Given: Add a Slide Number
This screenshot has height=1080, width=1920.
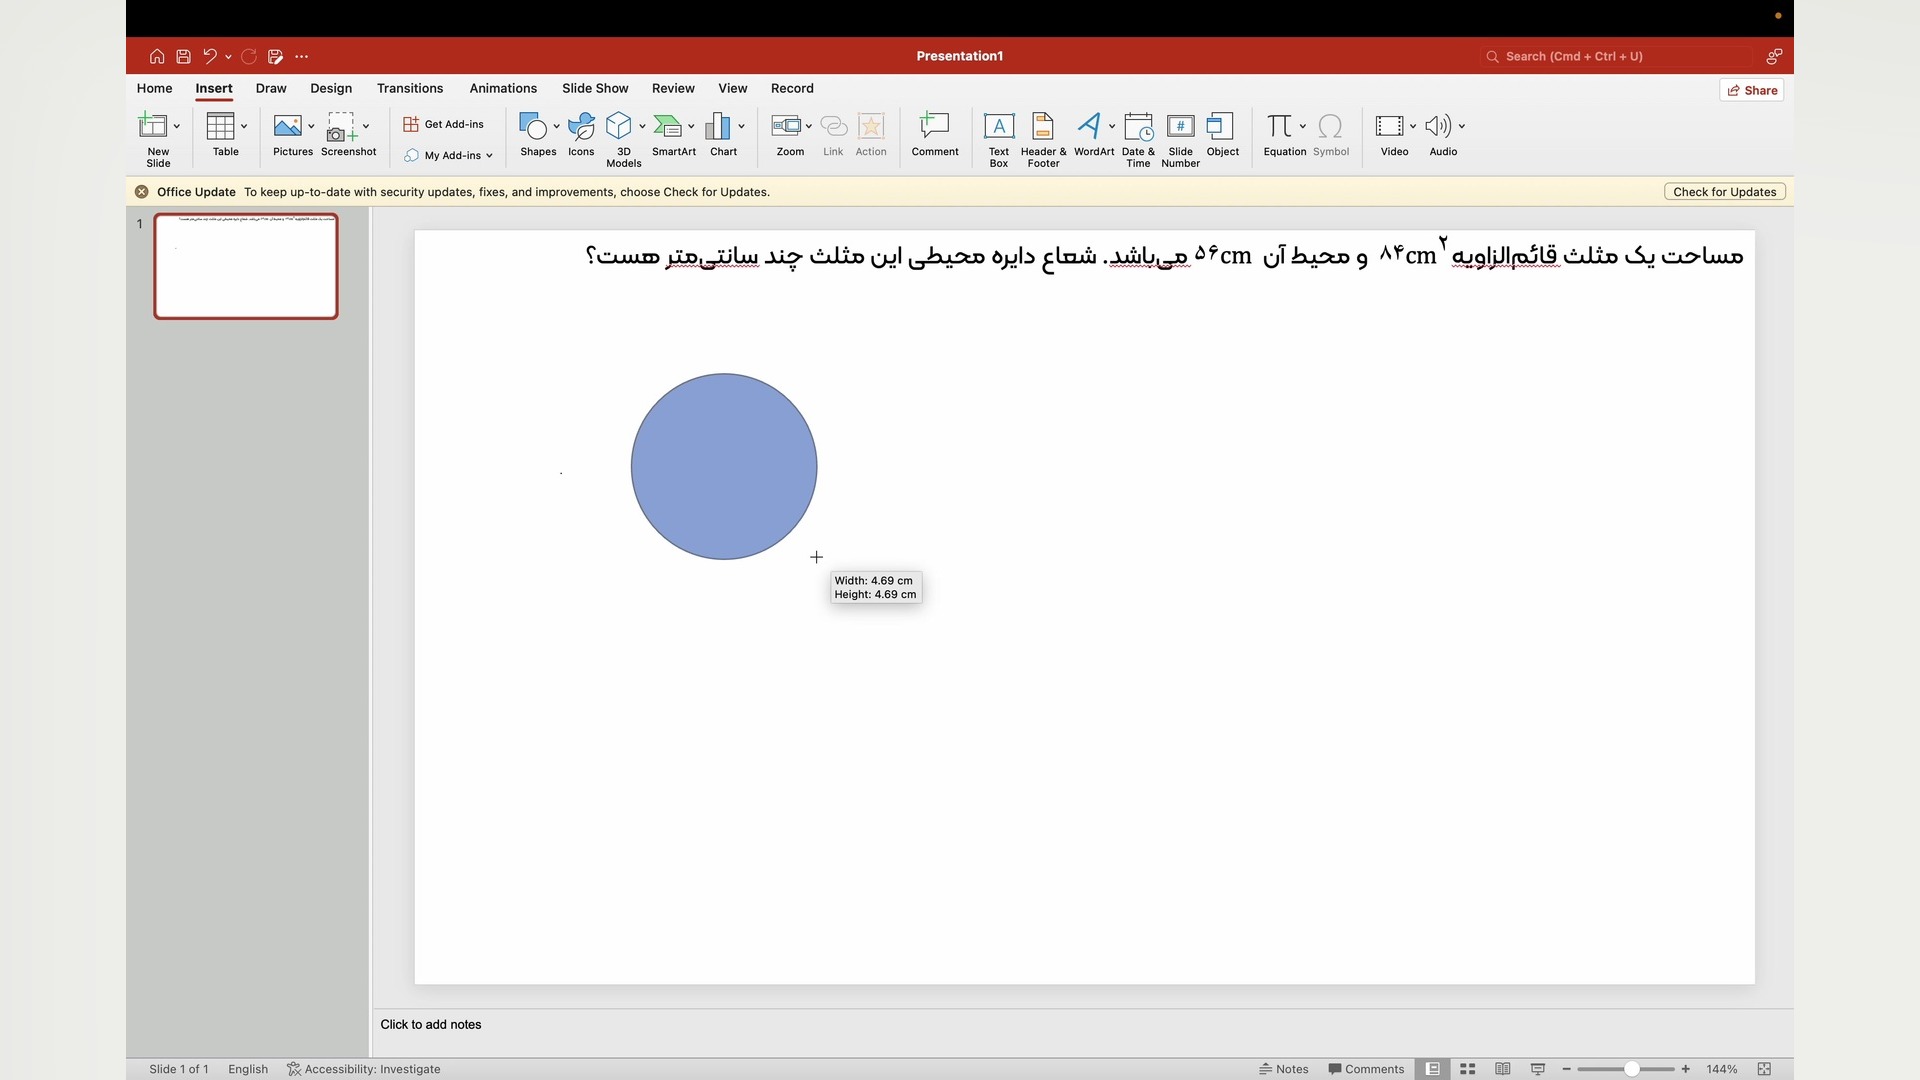Looking at the screenshot, I should pyautogui.click(x=1180, y=137).
